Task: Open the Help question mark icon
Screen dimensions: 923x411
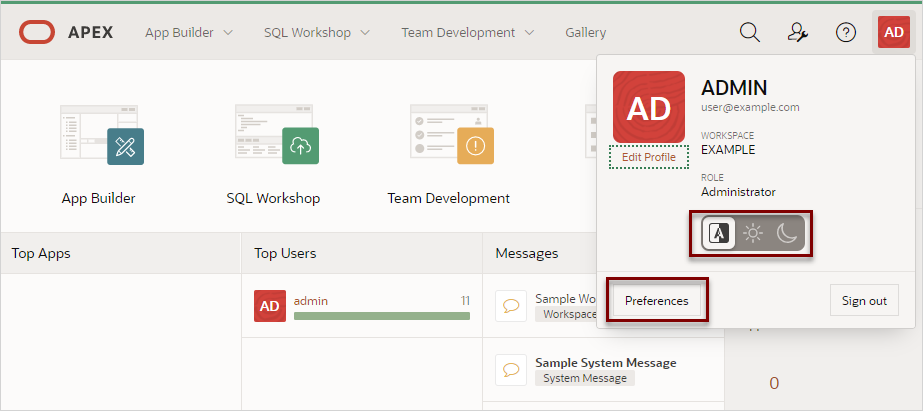Action: click(x=846, y=32)
